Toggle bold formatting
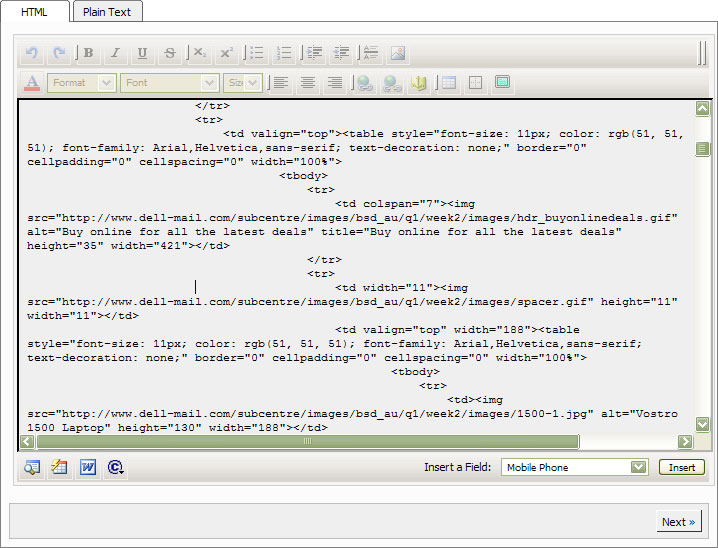This screenshot has width=718, height=548. click(x=88, y=53)
